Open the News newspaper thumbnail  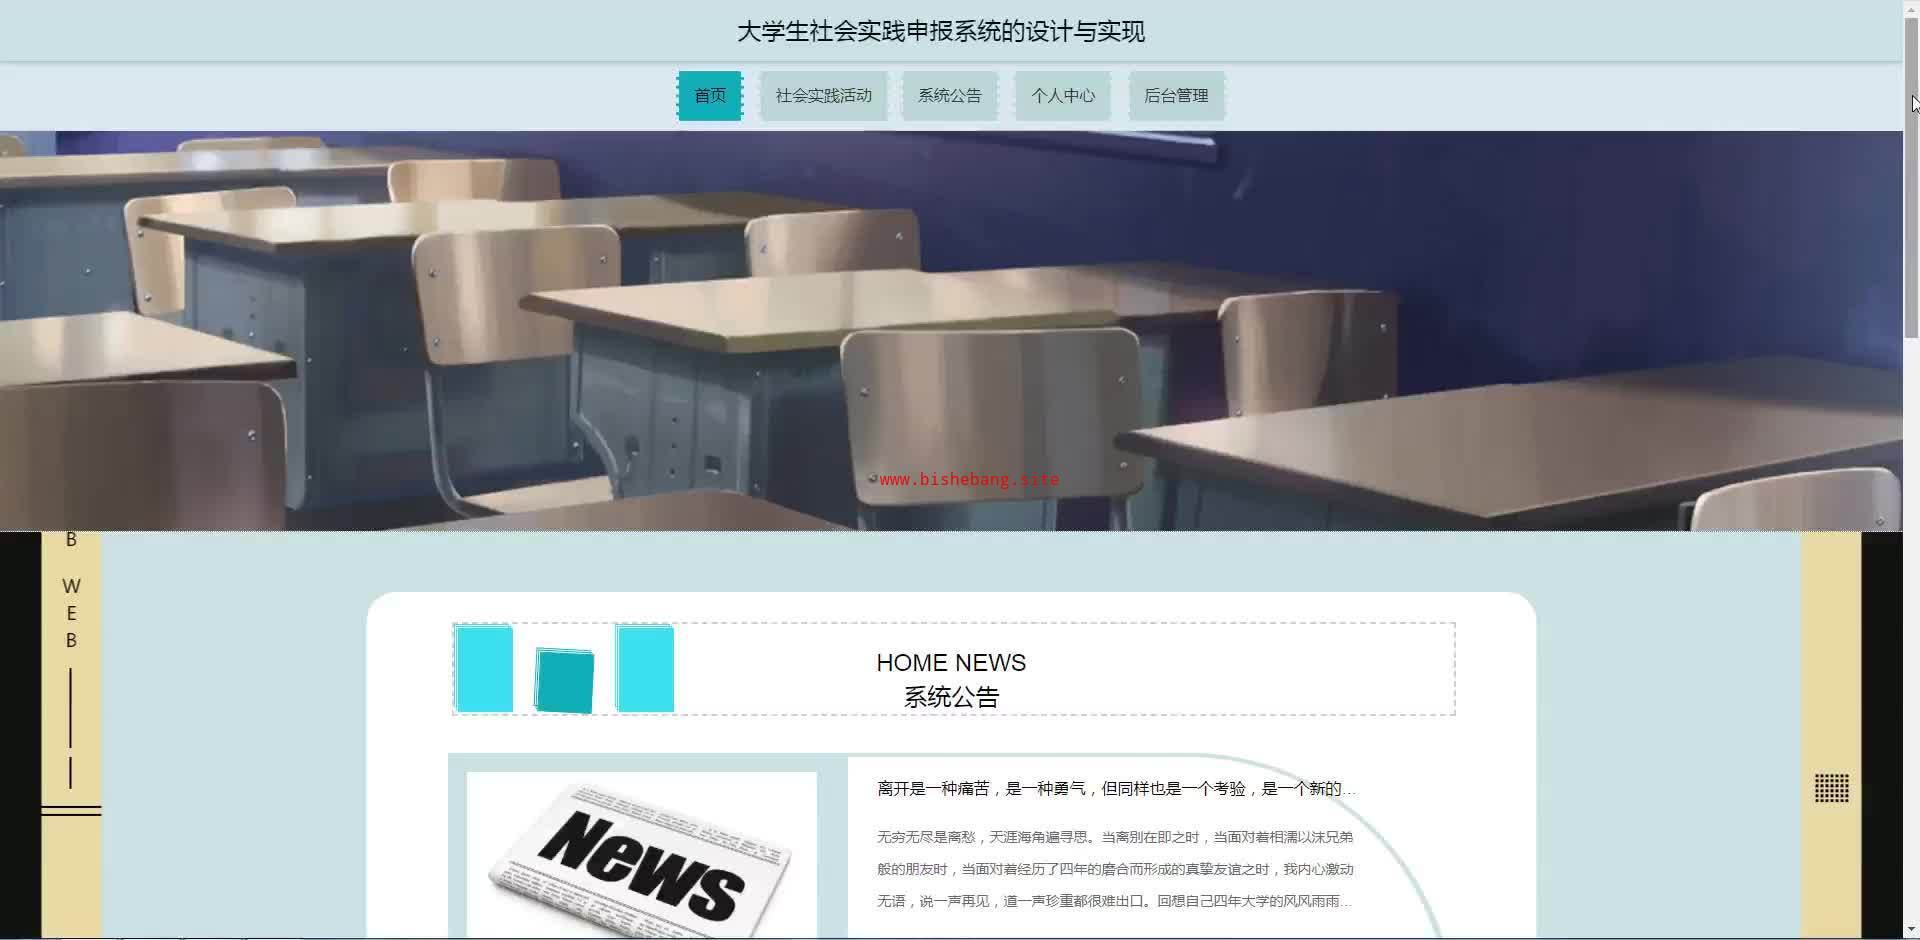point(642,855)
